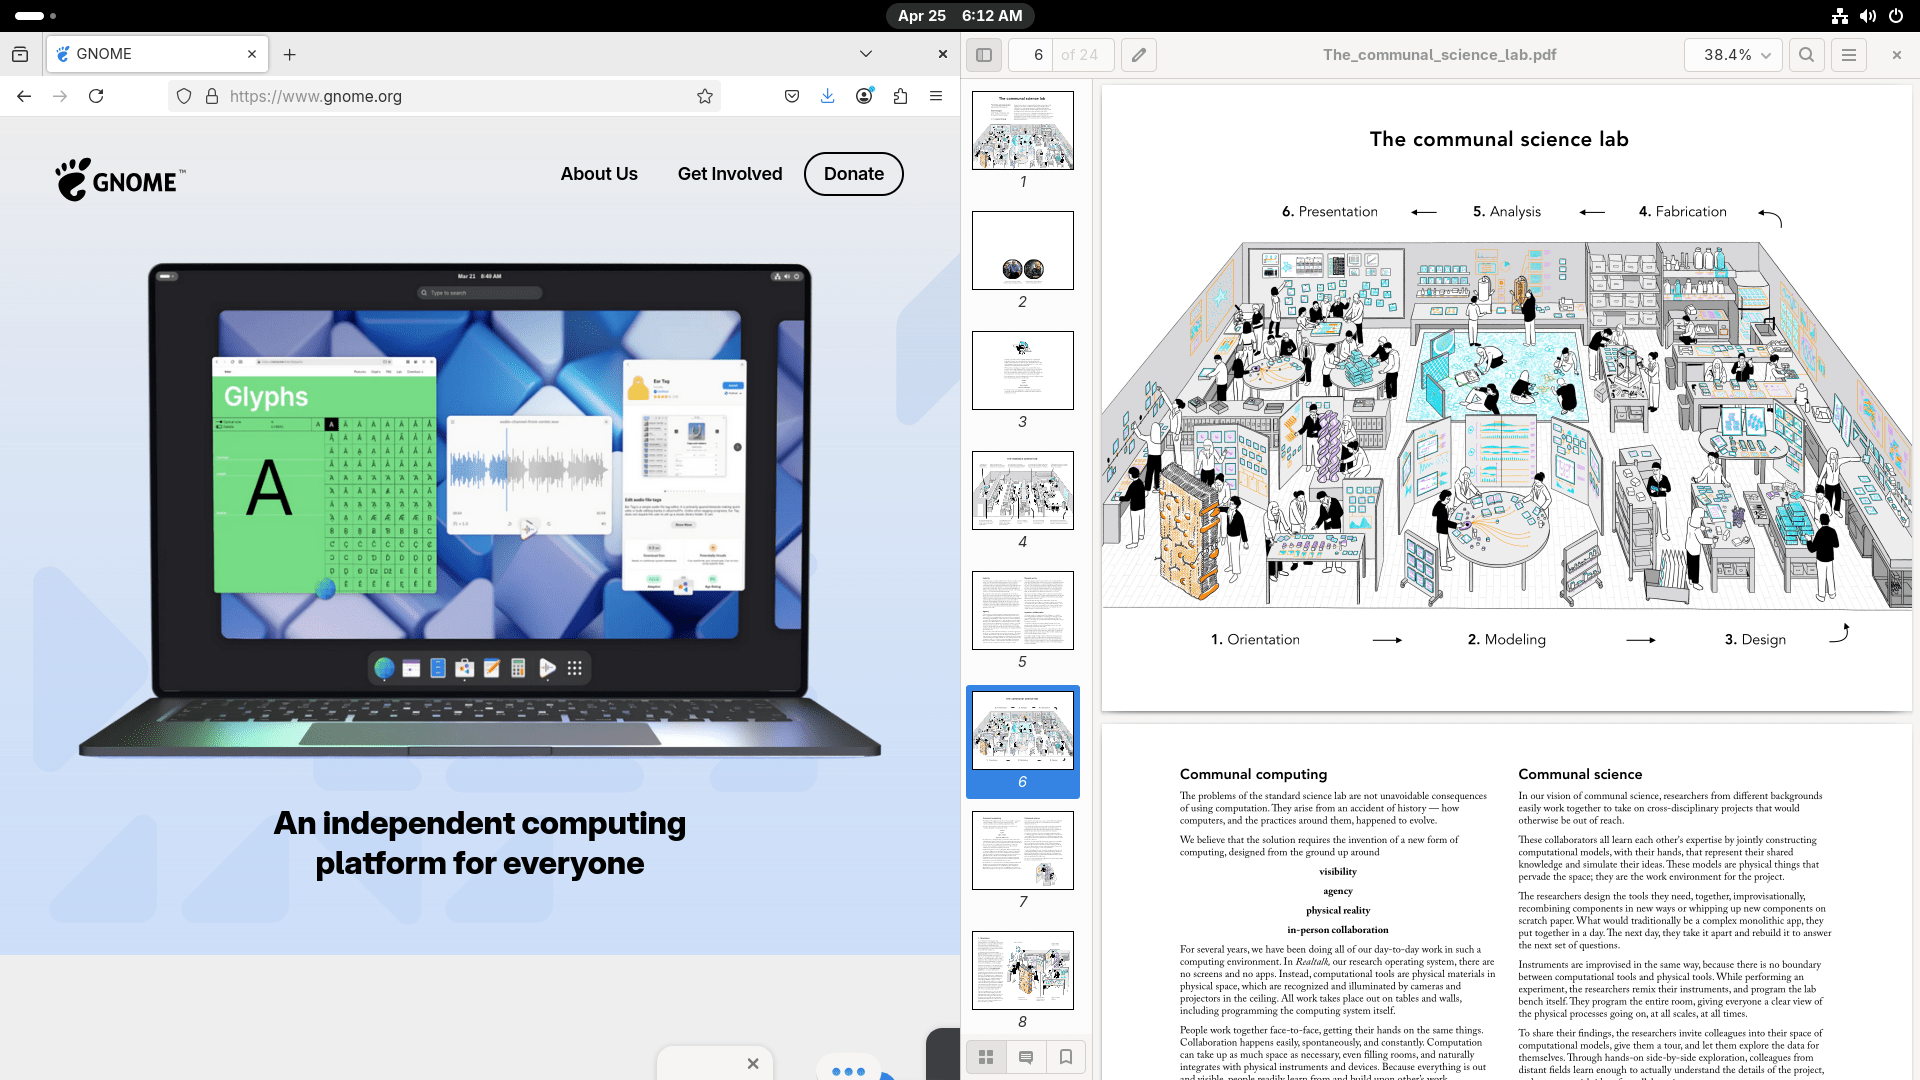
Task: Open the PDF search magnifier
Action: pyautogui.click(x=1806, y=55)
